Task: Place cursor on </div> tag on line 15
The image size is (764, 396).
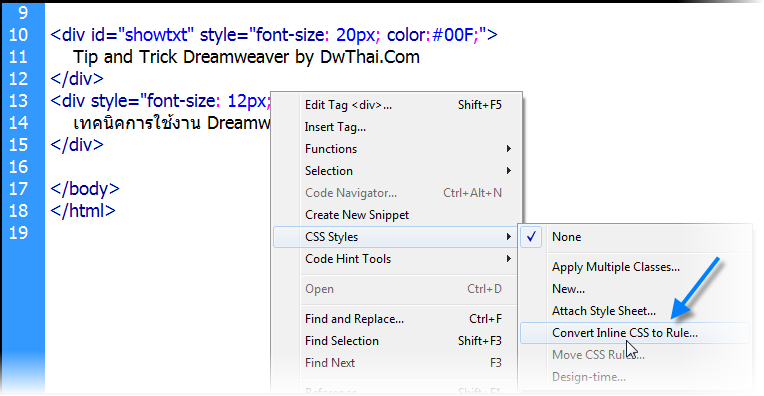Action: pos(77,145)
